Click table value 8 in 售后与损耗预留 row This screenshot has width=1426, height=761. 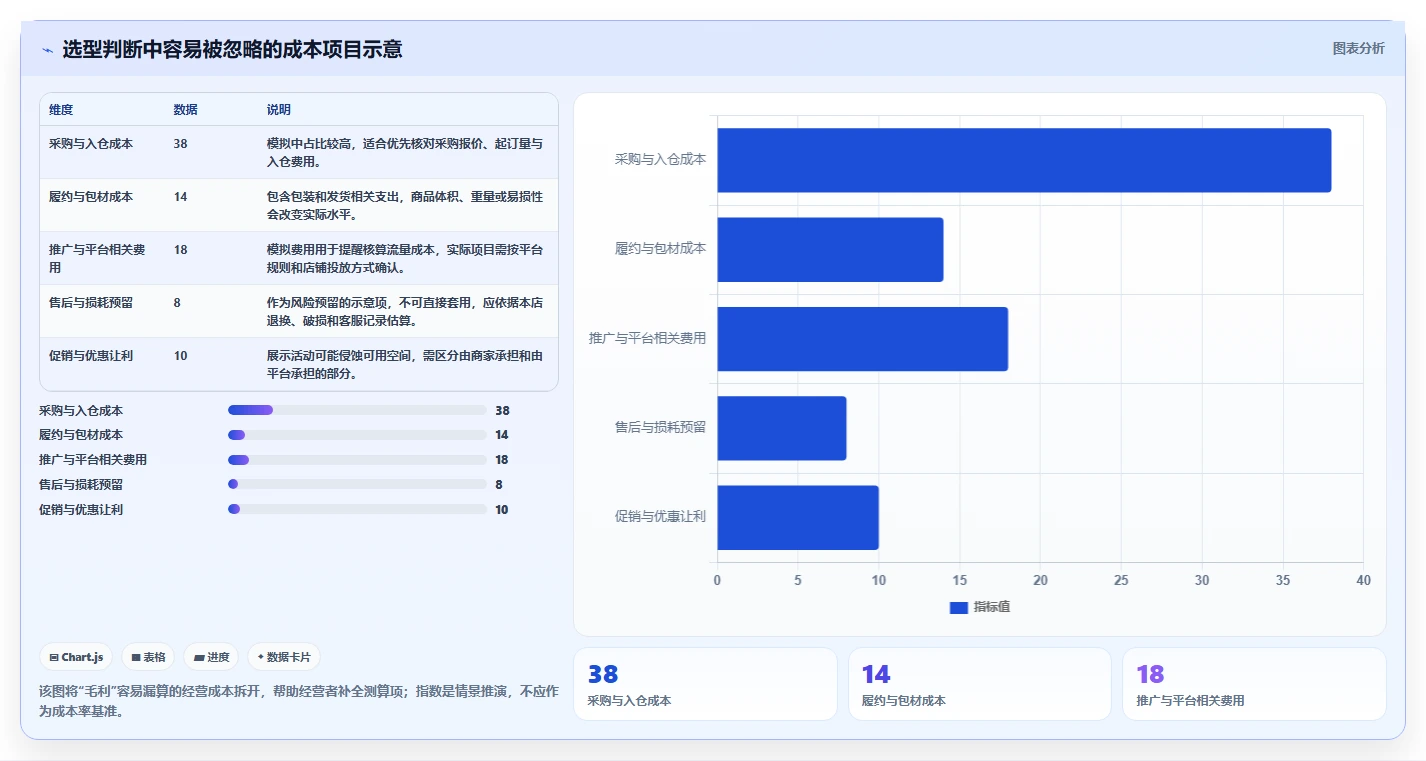coord(177,303)
